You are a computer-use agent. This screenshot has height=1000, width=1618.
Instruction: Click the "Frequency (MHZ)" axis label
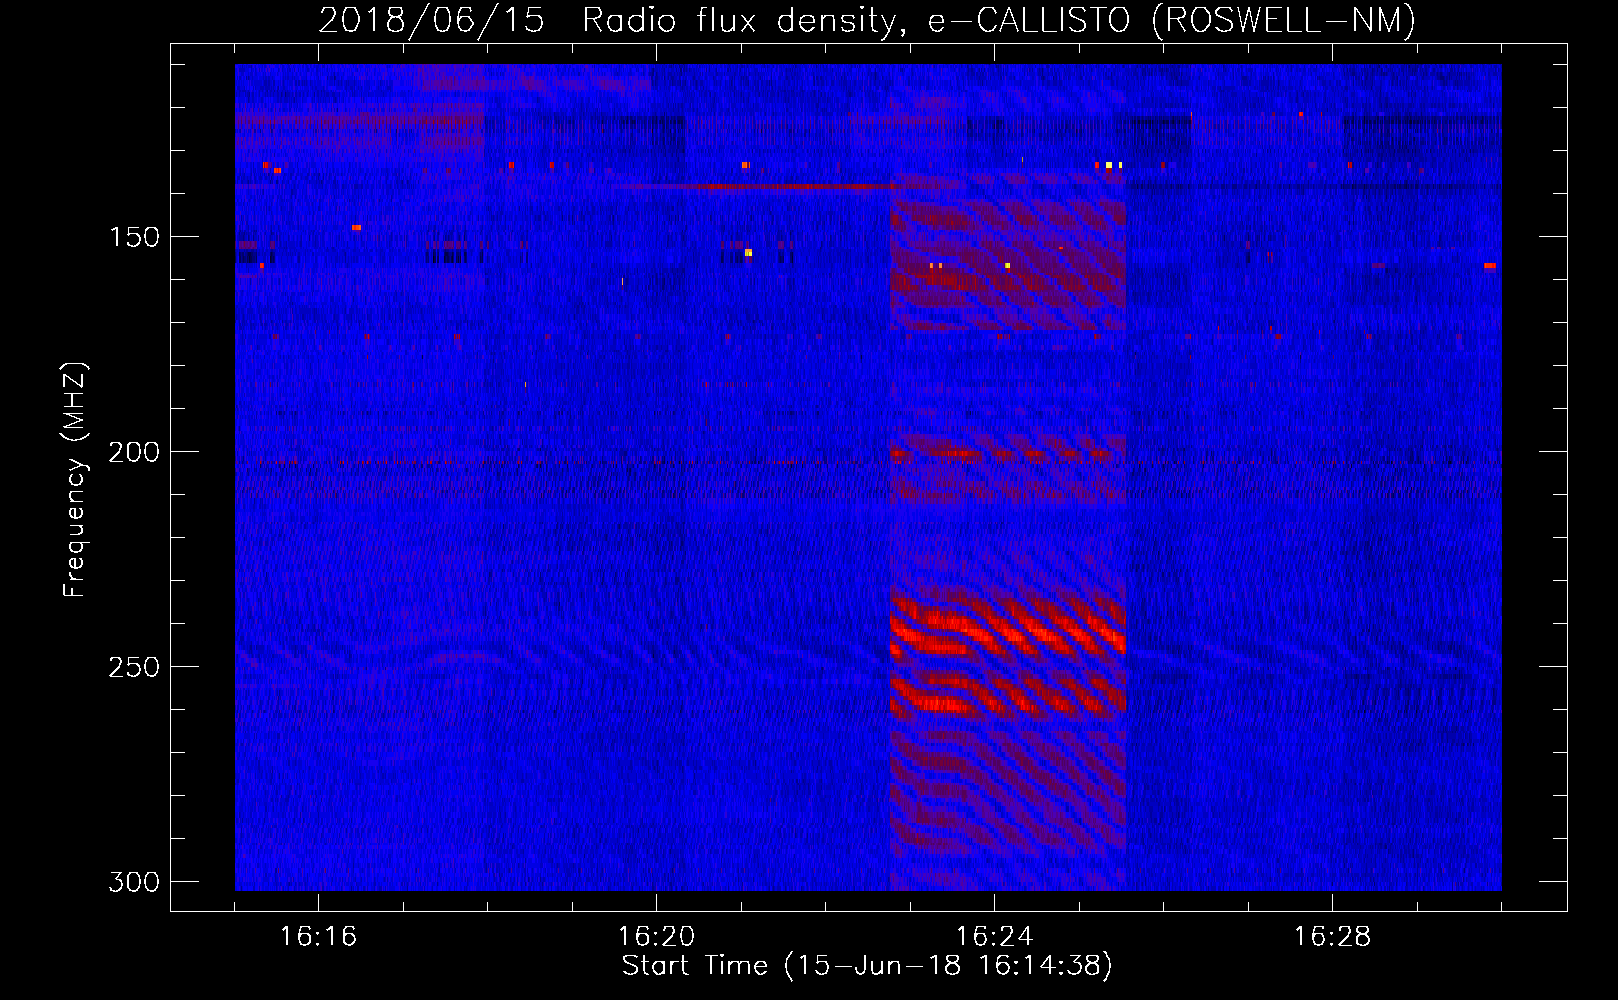click(75, 479)
